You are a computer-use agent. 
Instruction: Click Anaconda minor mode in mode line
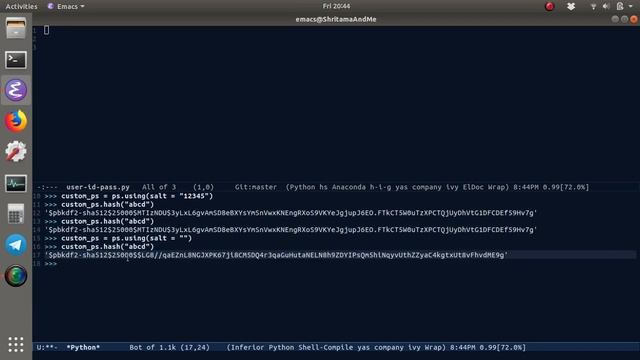click(x=349, y=187)
